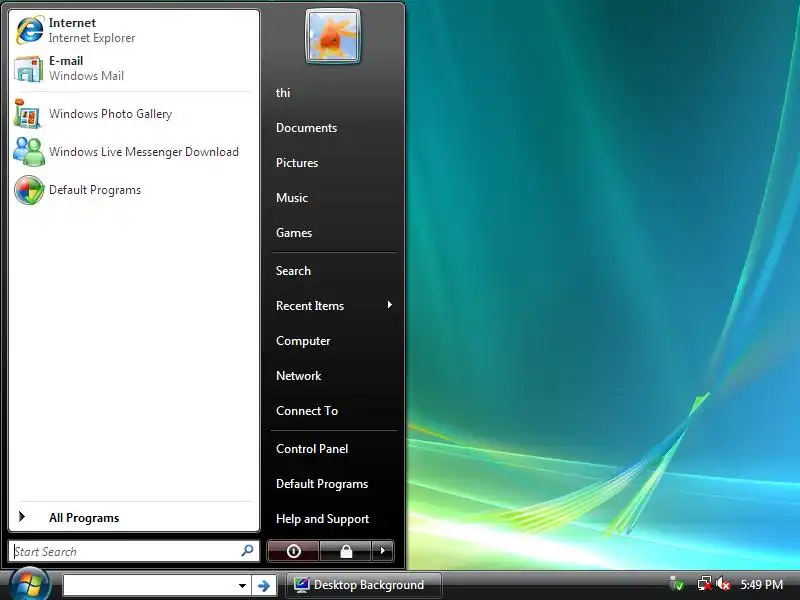Open the taskbar address bar dropdown

tap(242, 586)
